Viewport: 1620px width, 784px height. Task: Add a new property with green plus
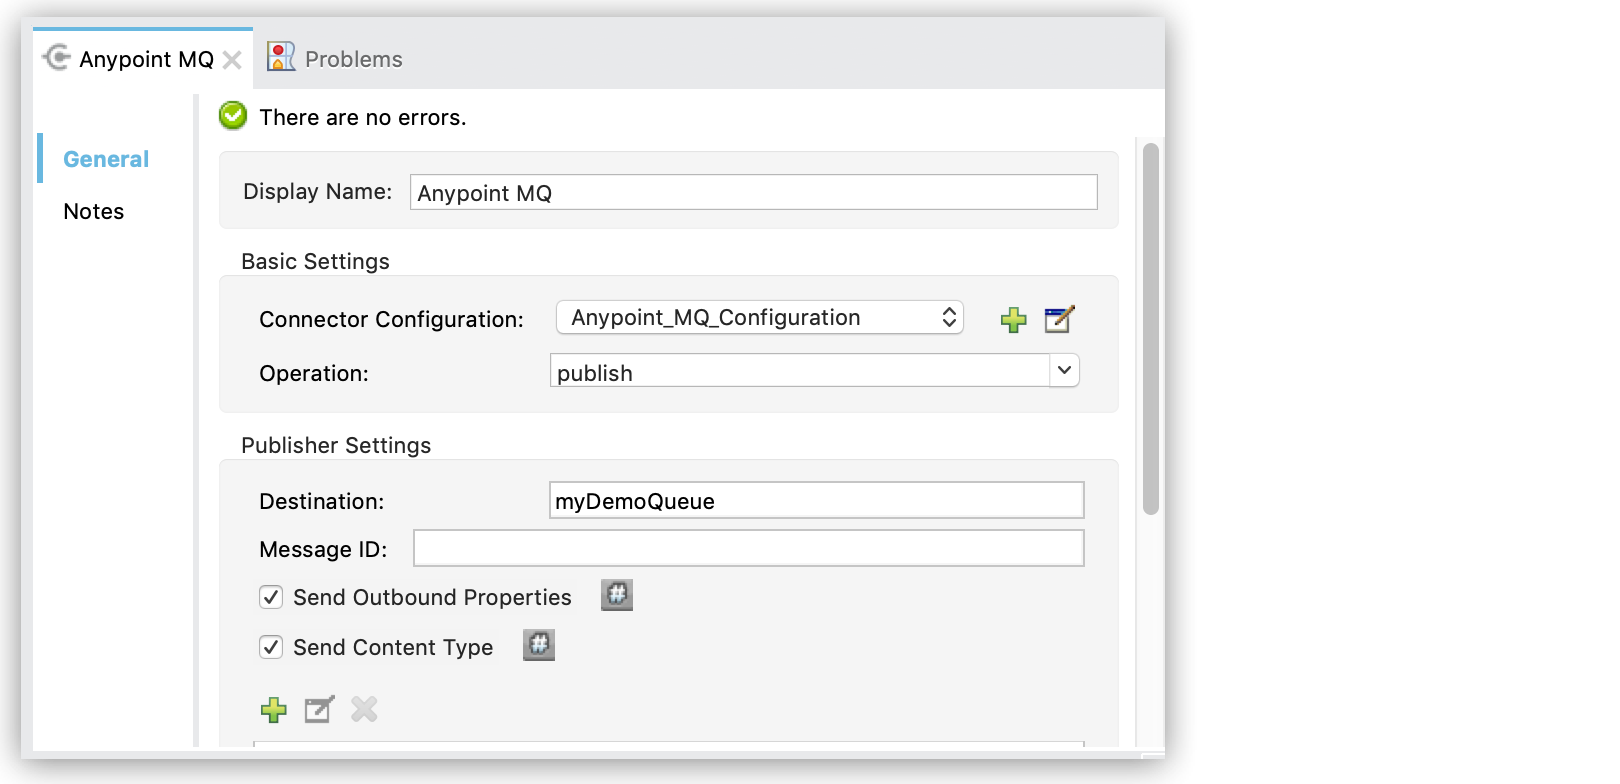(273, 710)
